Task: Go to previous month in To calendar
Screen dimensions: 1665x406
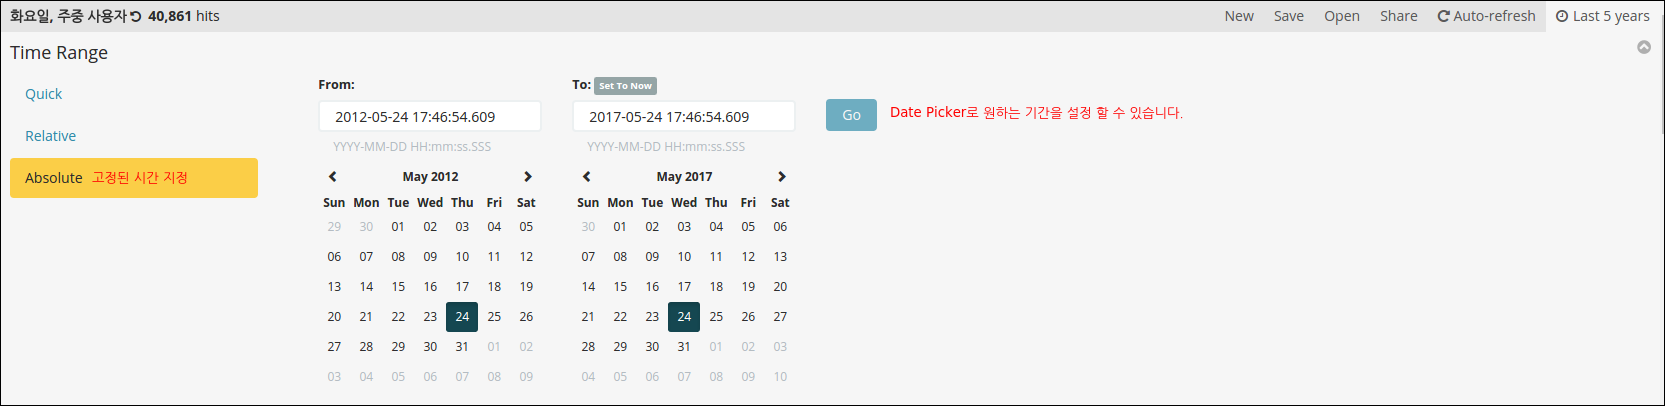Action: click(x=587, y=176)
